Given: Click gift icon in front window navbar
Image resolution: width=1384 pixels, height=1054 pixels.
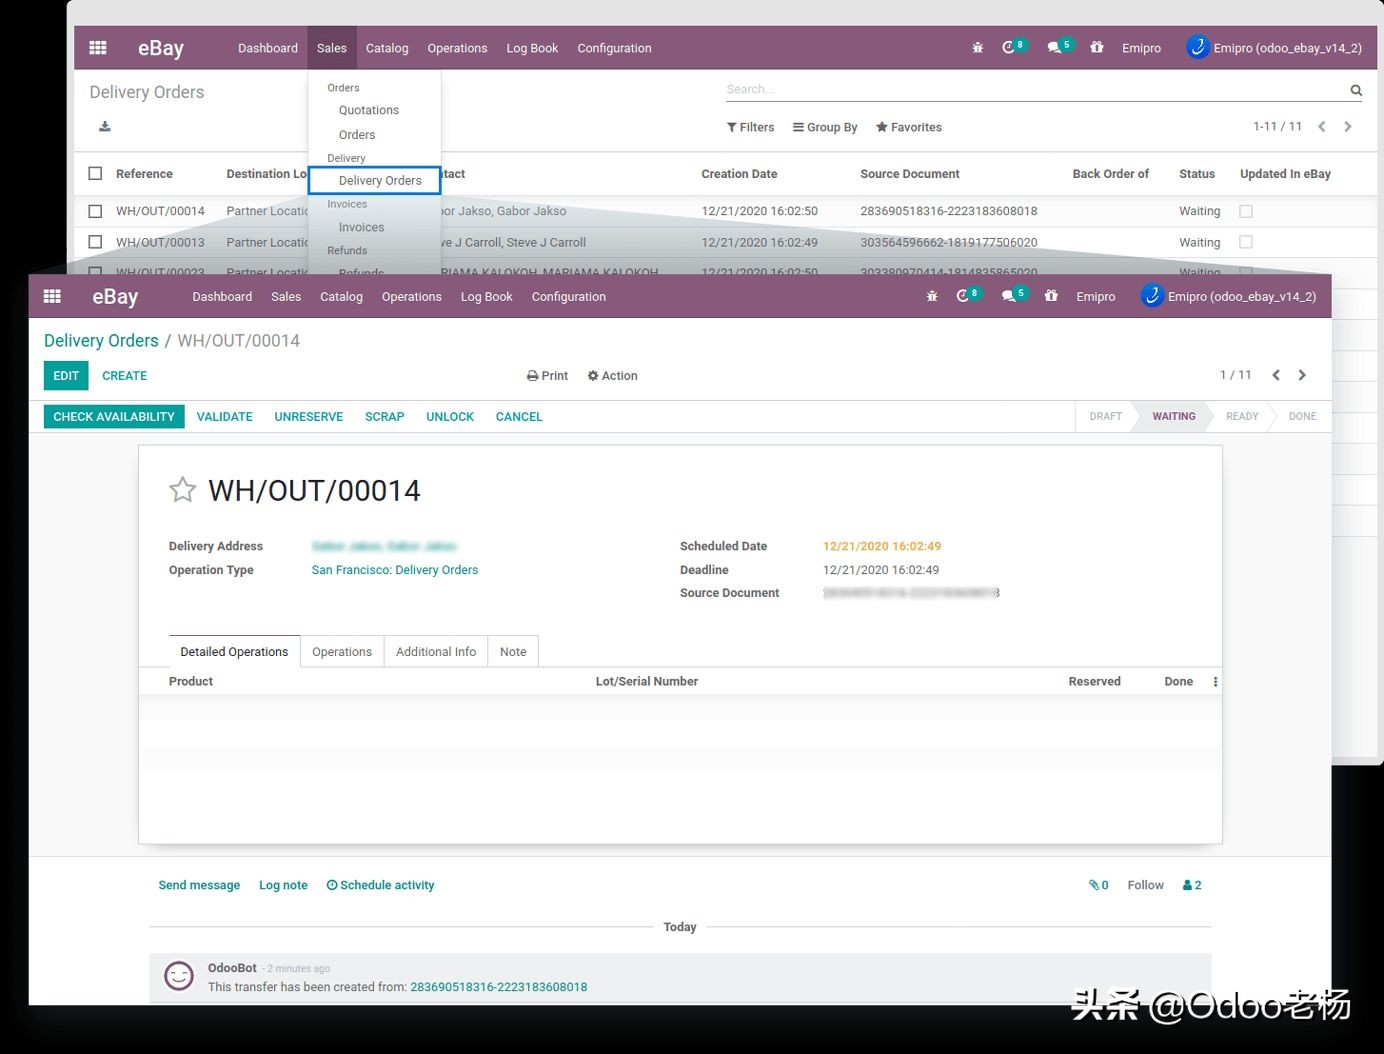Looking at the screenshot, I should pos(1051,296).
